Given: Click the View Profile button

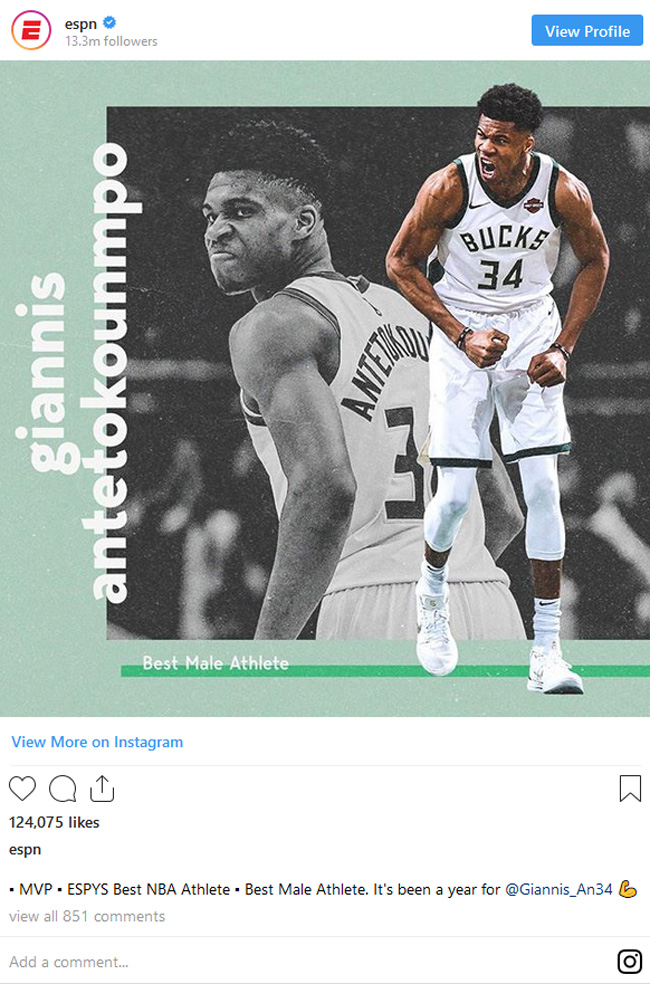Looking at the screenshot, I should pos(587,31).
